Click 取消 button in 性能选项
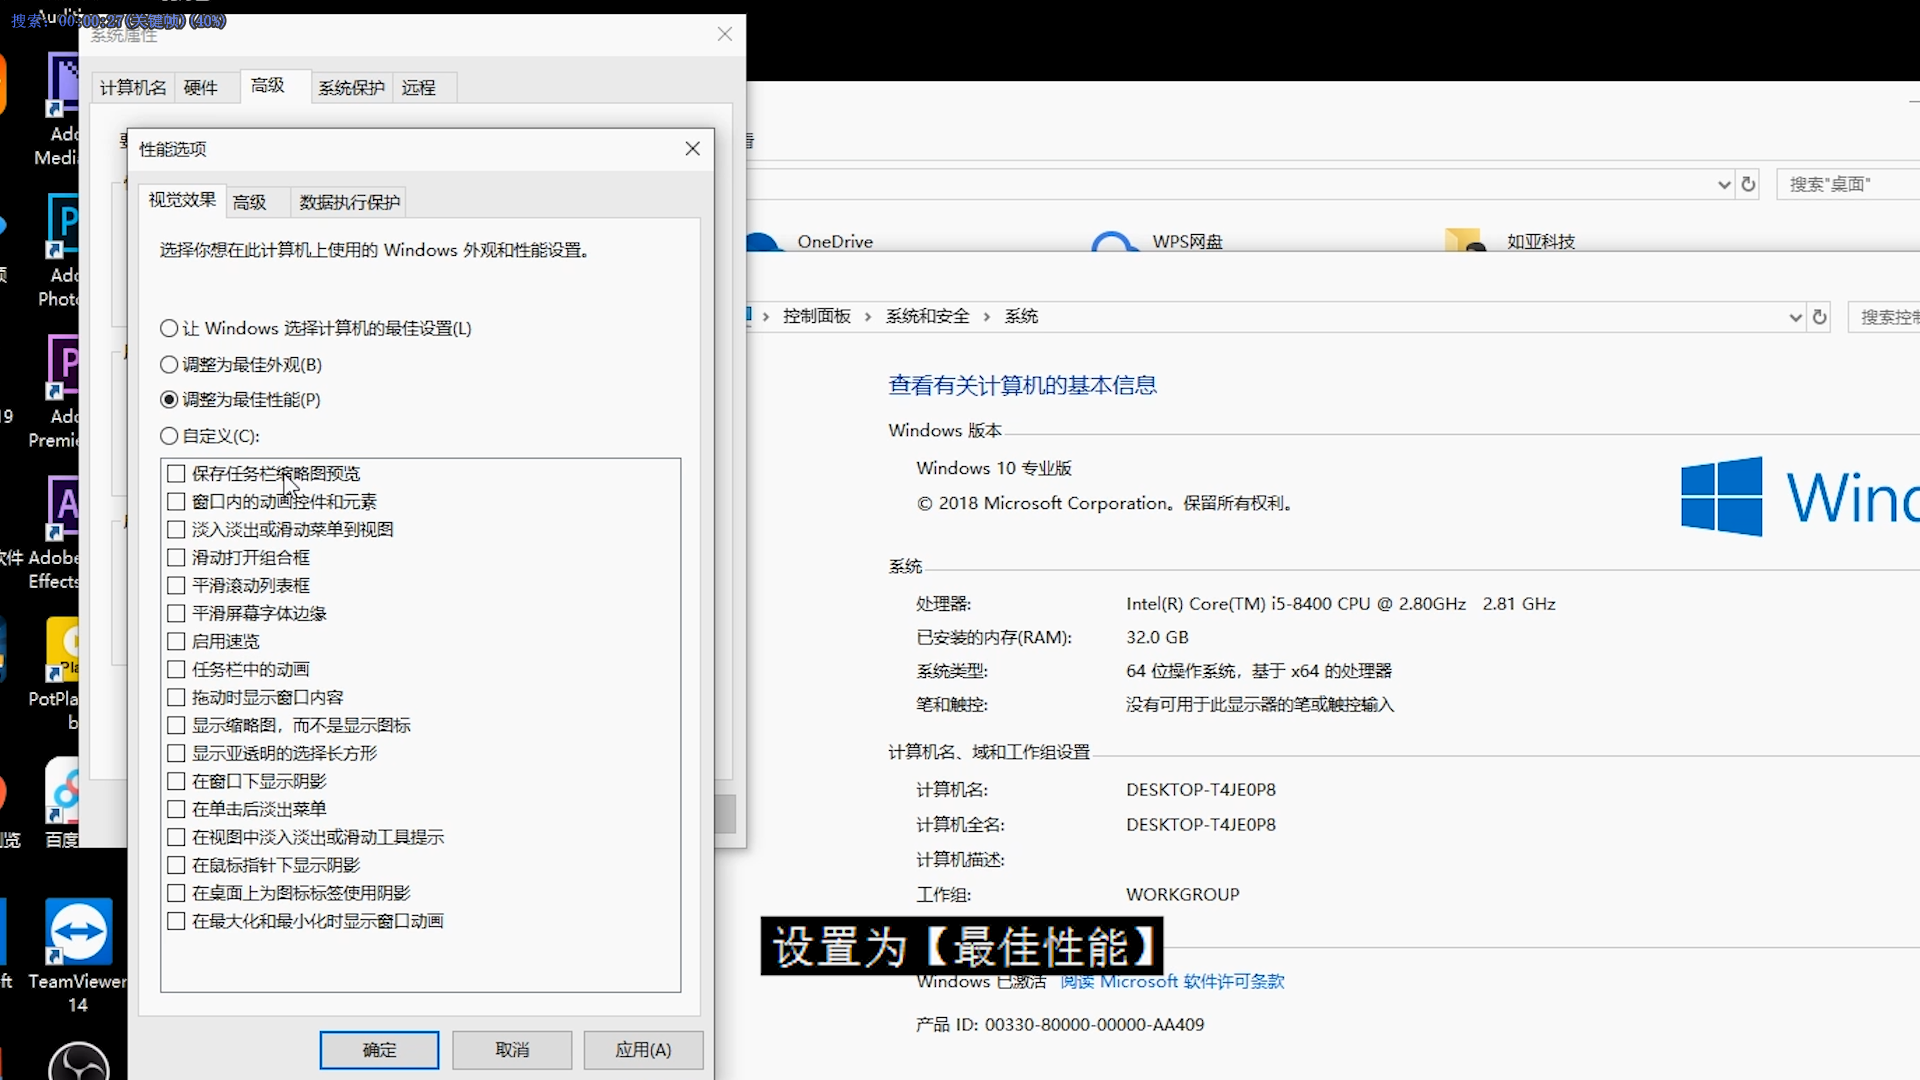 point(512,1050)
